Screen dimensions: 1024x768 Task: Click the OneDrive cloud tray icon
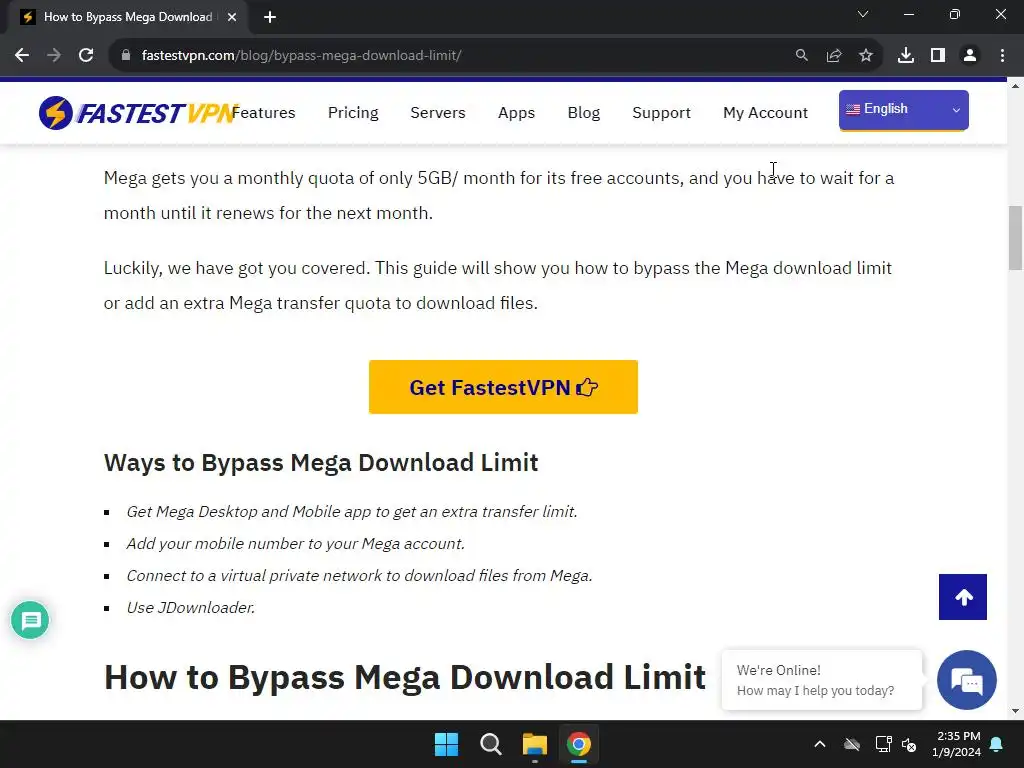[x=852, y=744]
